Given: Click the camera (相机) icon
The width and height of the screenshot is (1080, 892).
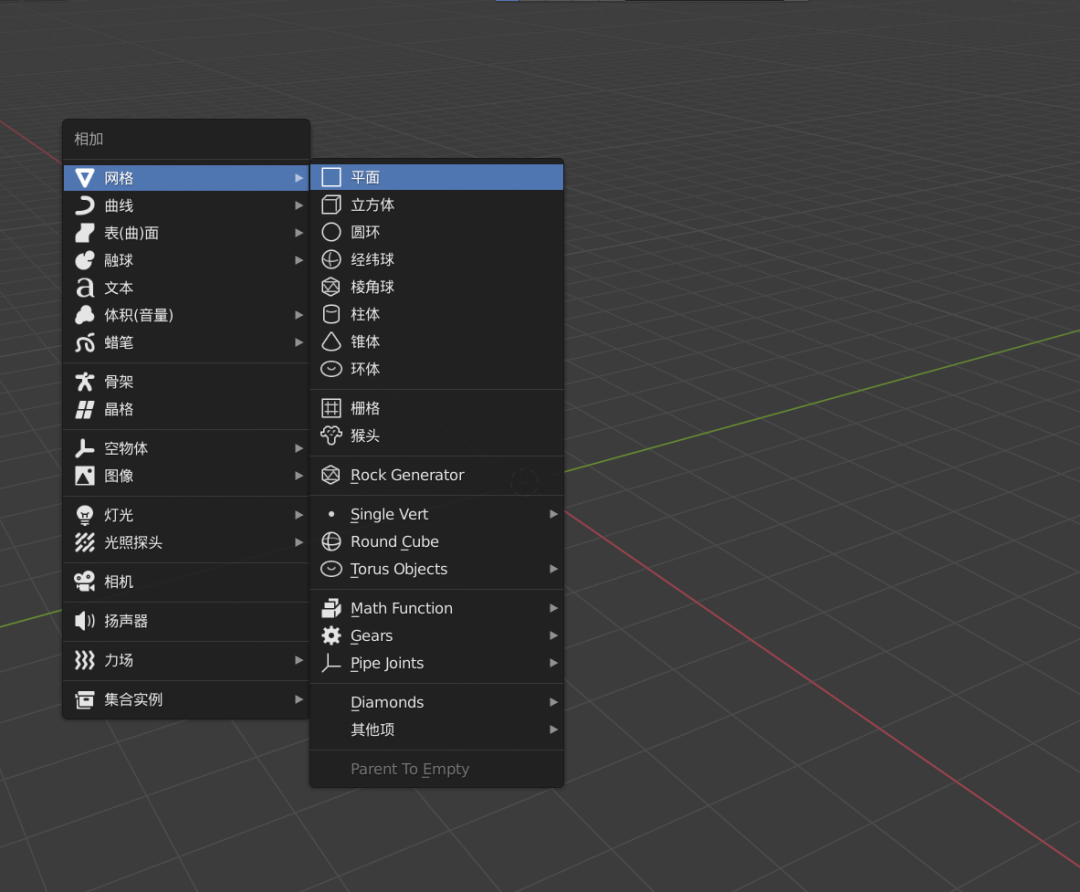Looking at the screenshot, I should click(x=85, y=582).
